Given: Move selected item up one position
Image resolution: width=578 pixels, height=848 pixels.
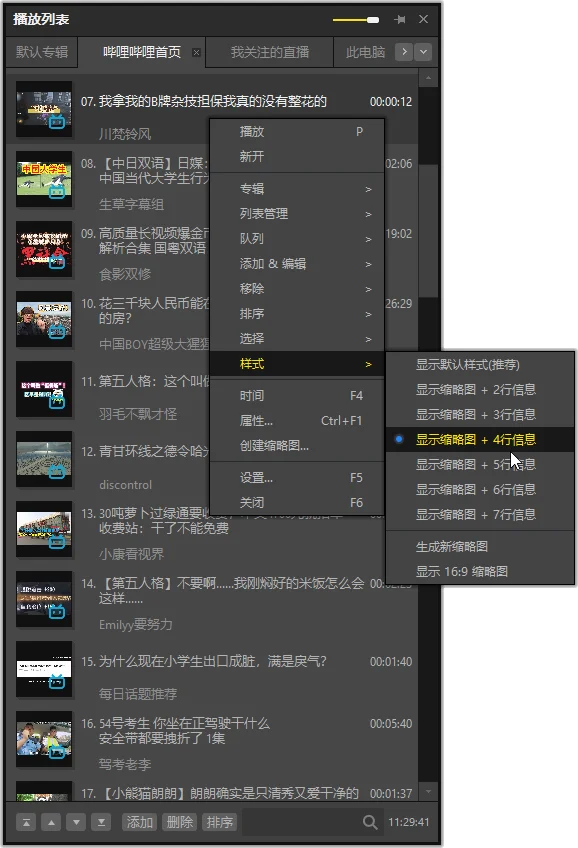Looking at the screenshot, I should (x=51, y=823).
